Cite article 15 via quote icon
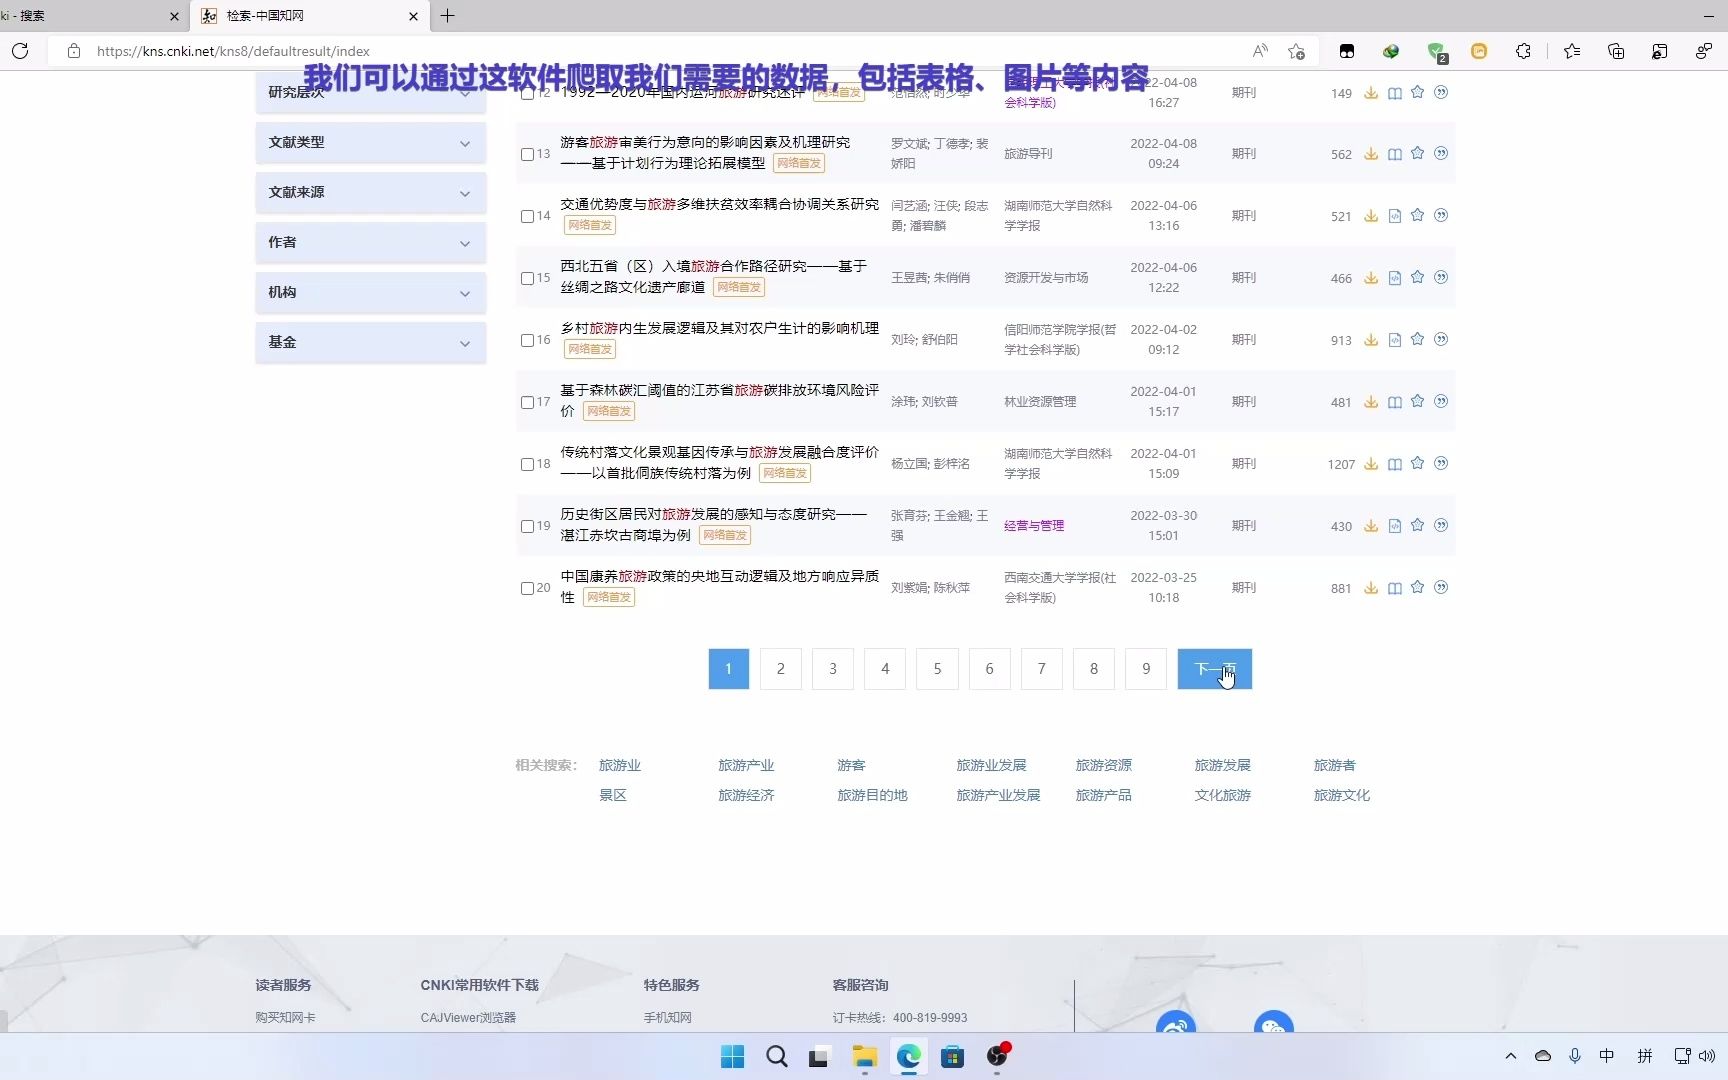Image resolution: width=1728 pixels, height=1080 pixels. click(1441, 278)
